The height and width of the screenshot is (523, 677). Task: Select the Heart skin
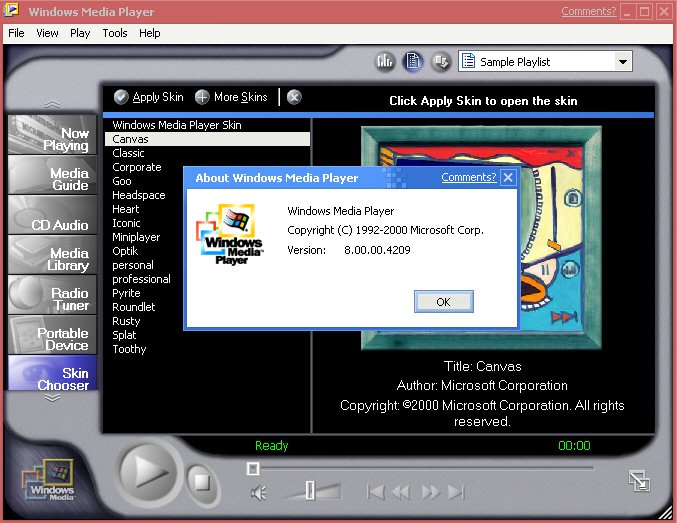126,209
